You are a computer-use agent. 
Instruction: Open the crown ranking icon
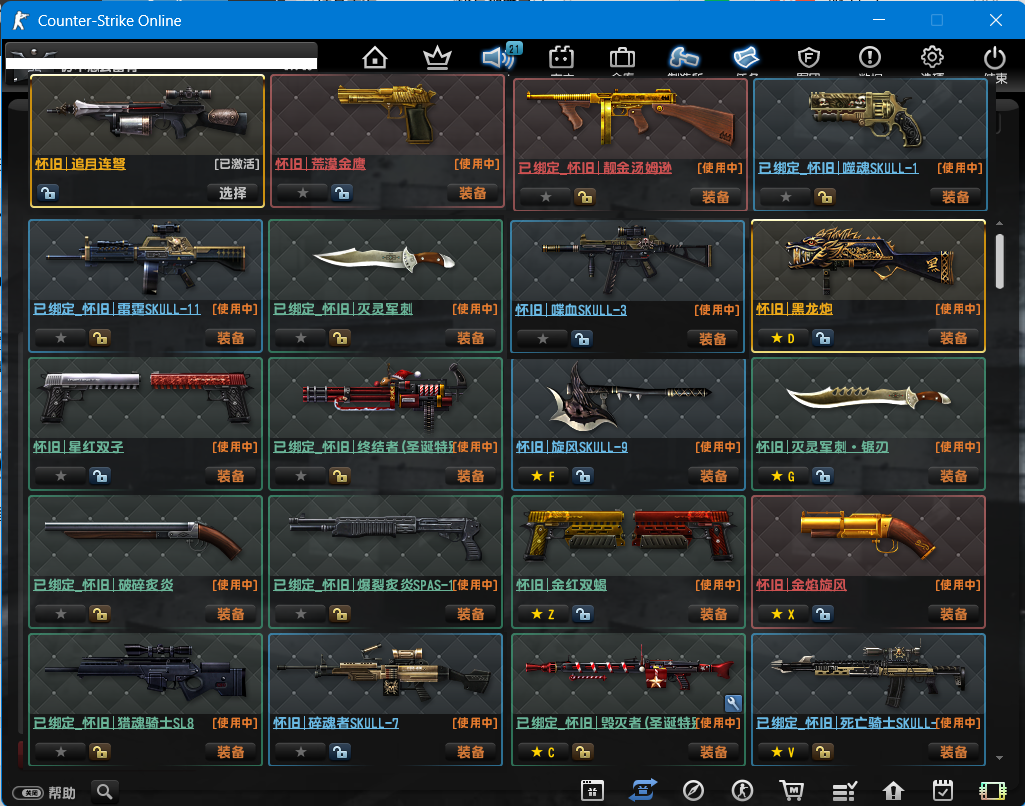pos(437,58)
